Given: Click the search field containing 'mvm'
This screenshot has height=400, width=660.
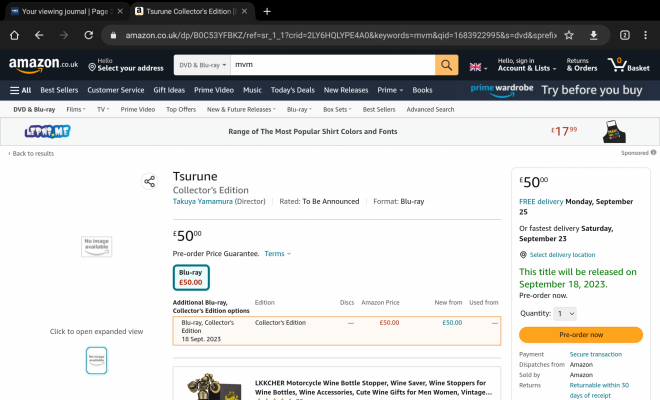Looking at the screenshot, I should [333, 65].
